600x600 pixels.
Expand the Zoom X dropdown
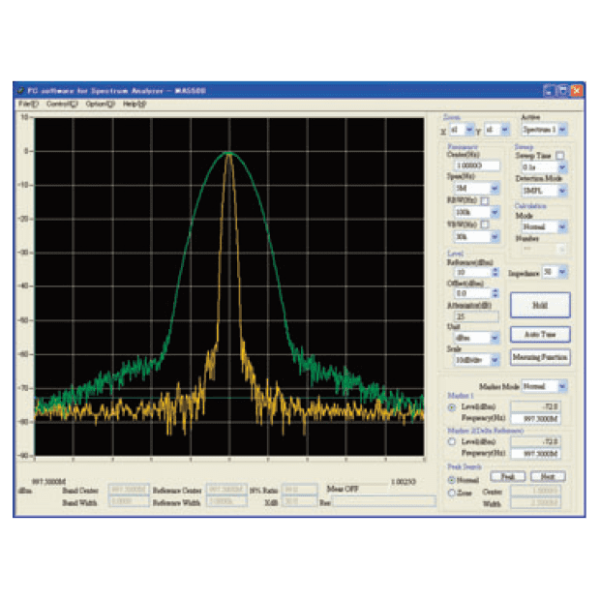tap(470, 130)
